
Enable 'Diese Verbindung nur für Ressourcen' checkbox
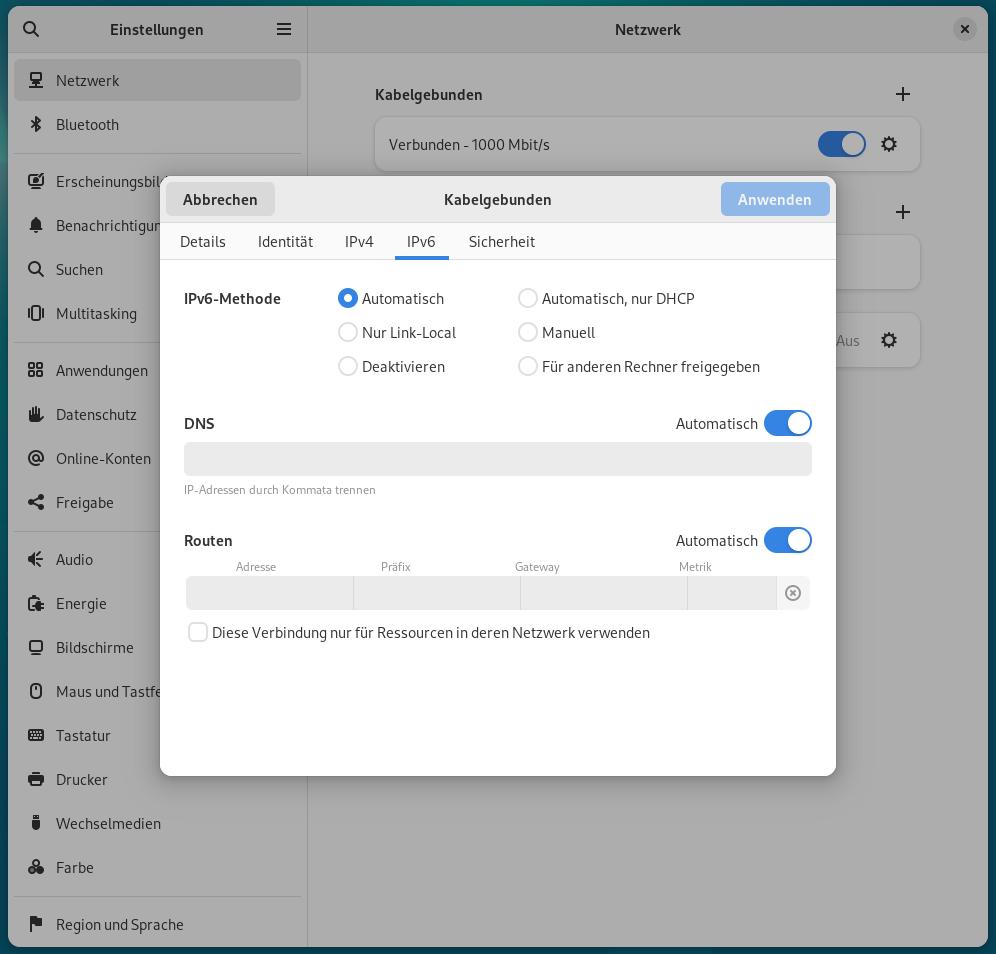coord(198,632)
